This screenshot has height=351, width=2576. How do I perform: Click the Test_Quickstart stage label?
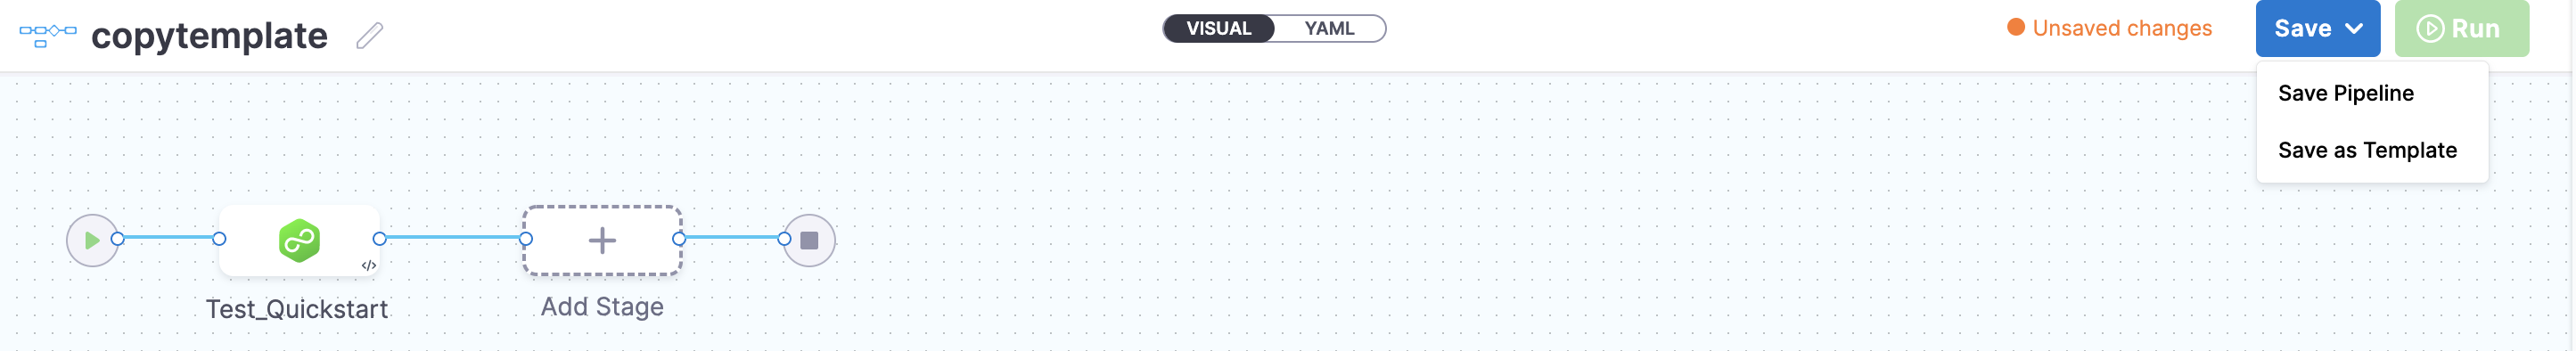click(297, 309)
